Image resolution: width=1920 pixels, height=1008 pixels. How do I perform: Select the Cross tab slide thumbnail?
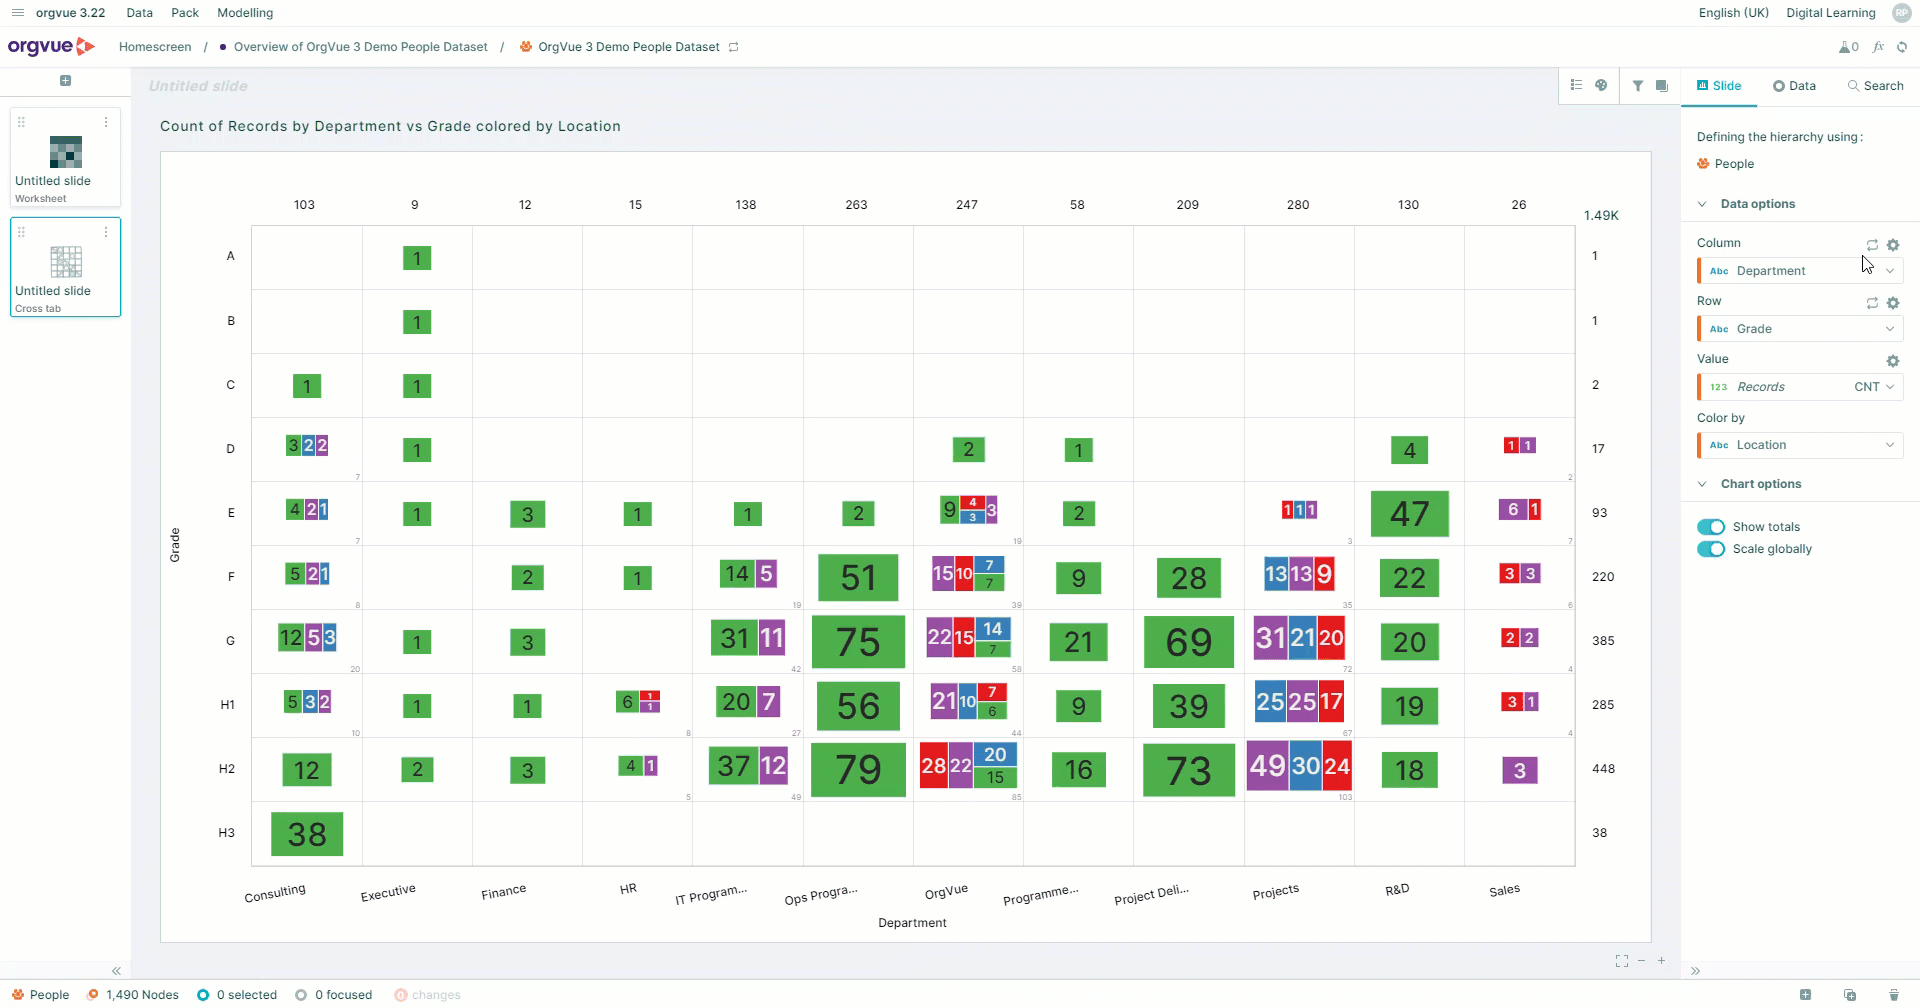[x=65, y=267]
